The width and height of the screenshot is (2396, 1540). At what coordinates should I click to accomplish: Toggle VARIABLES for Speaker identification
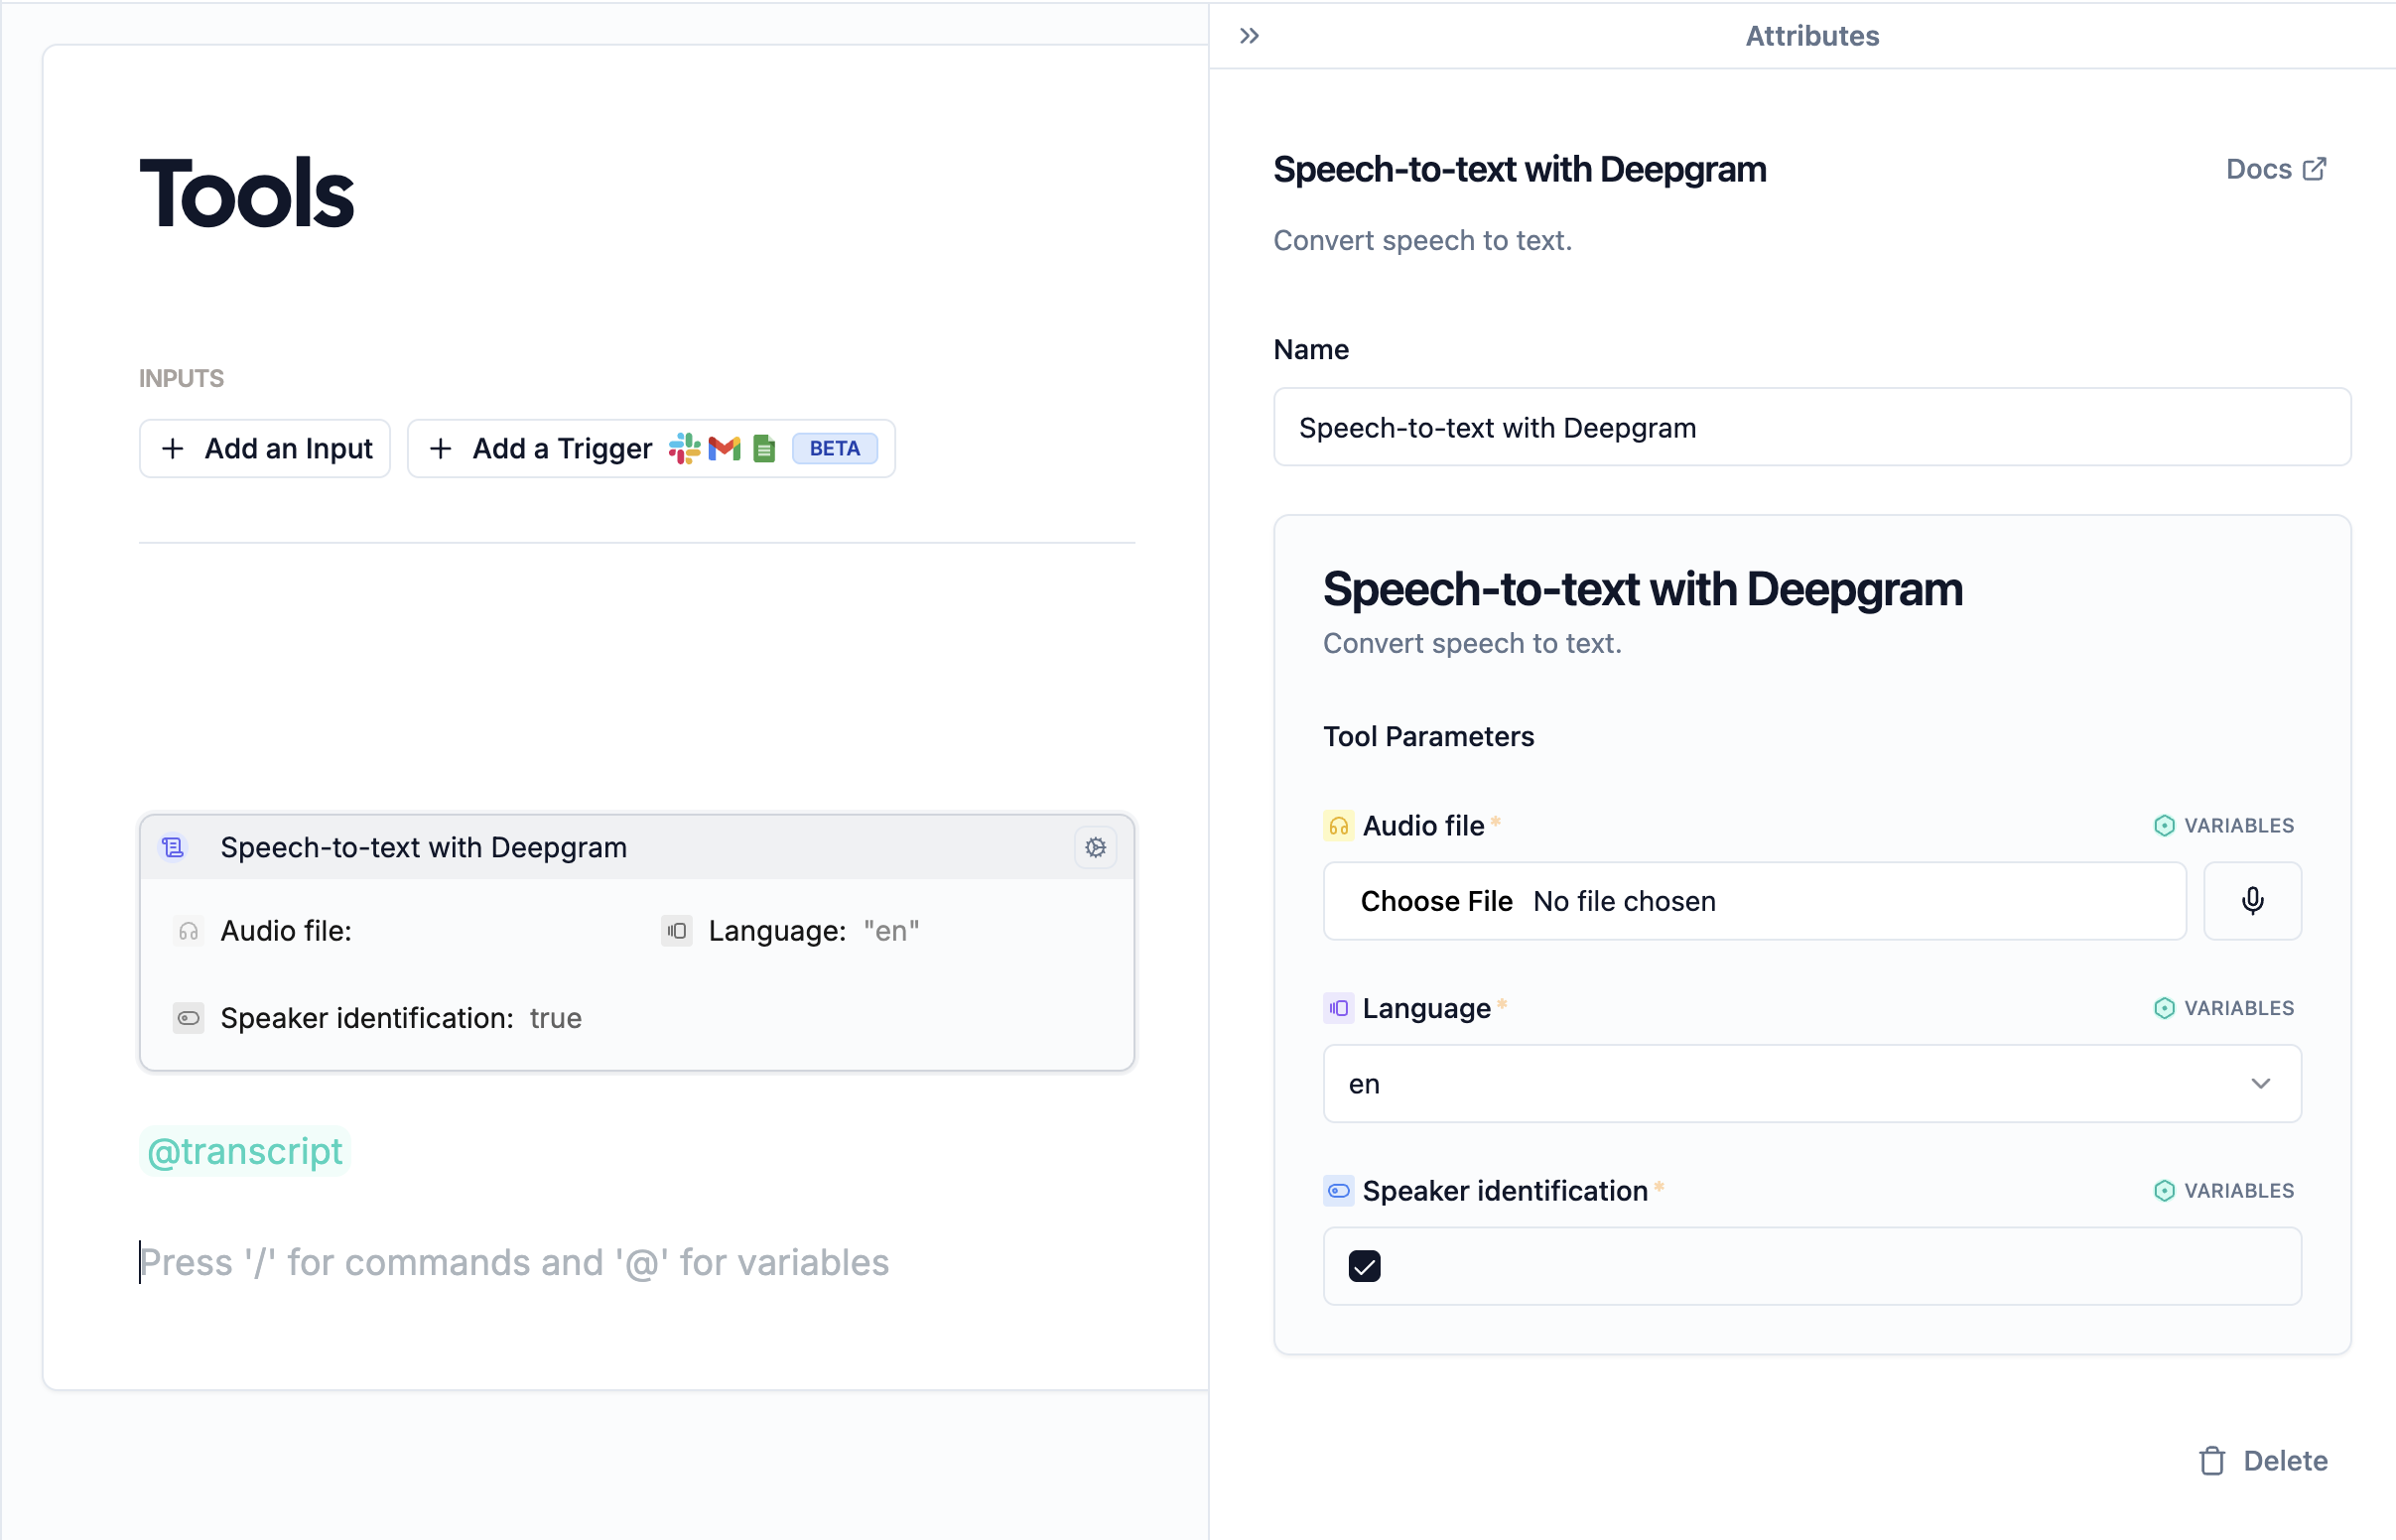click(2225, 1190)
